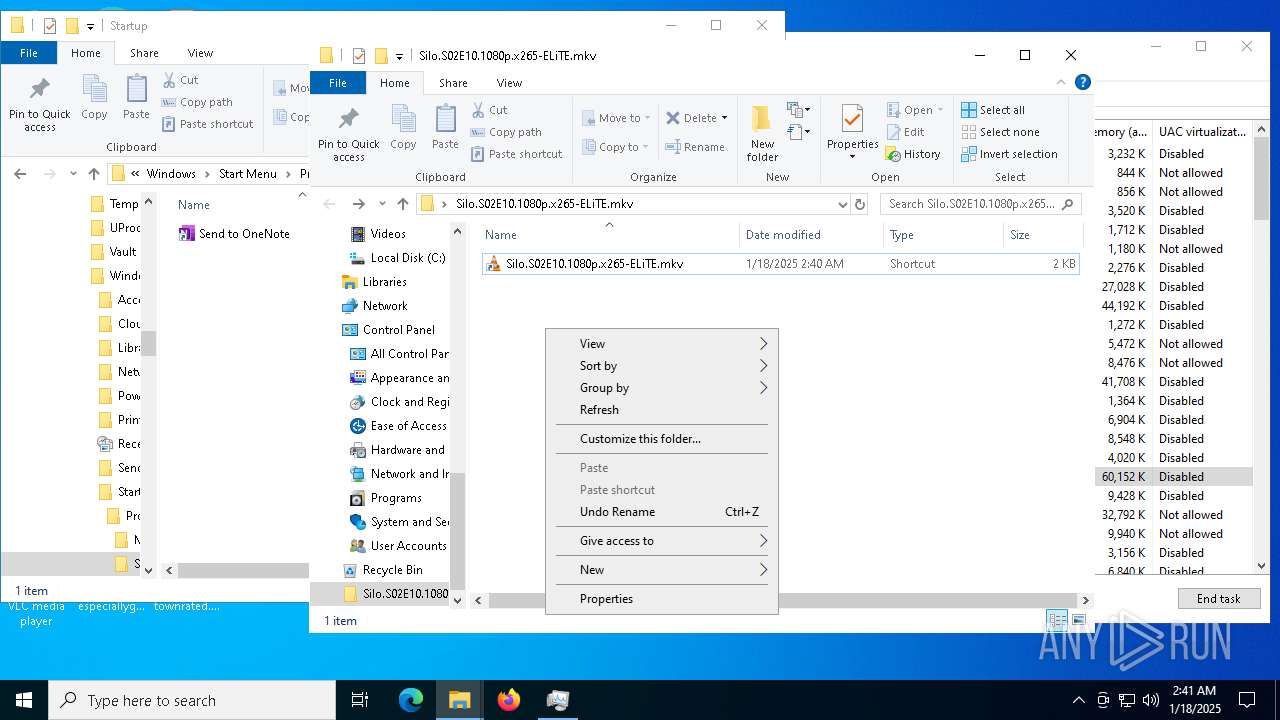This screenshot has height=720, width=1280.
Task: Click Select none in ribbon
Action: [1000, 132]
